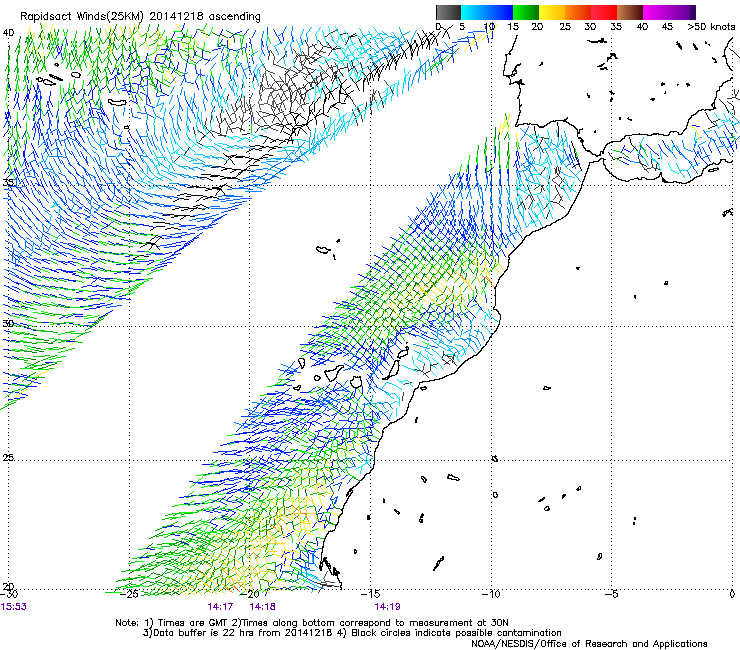Screen dimensions: 740x650
Task: Click the '25' label on the color legend
Action: pyautogui.click(x=565, y=27)
